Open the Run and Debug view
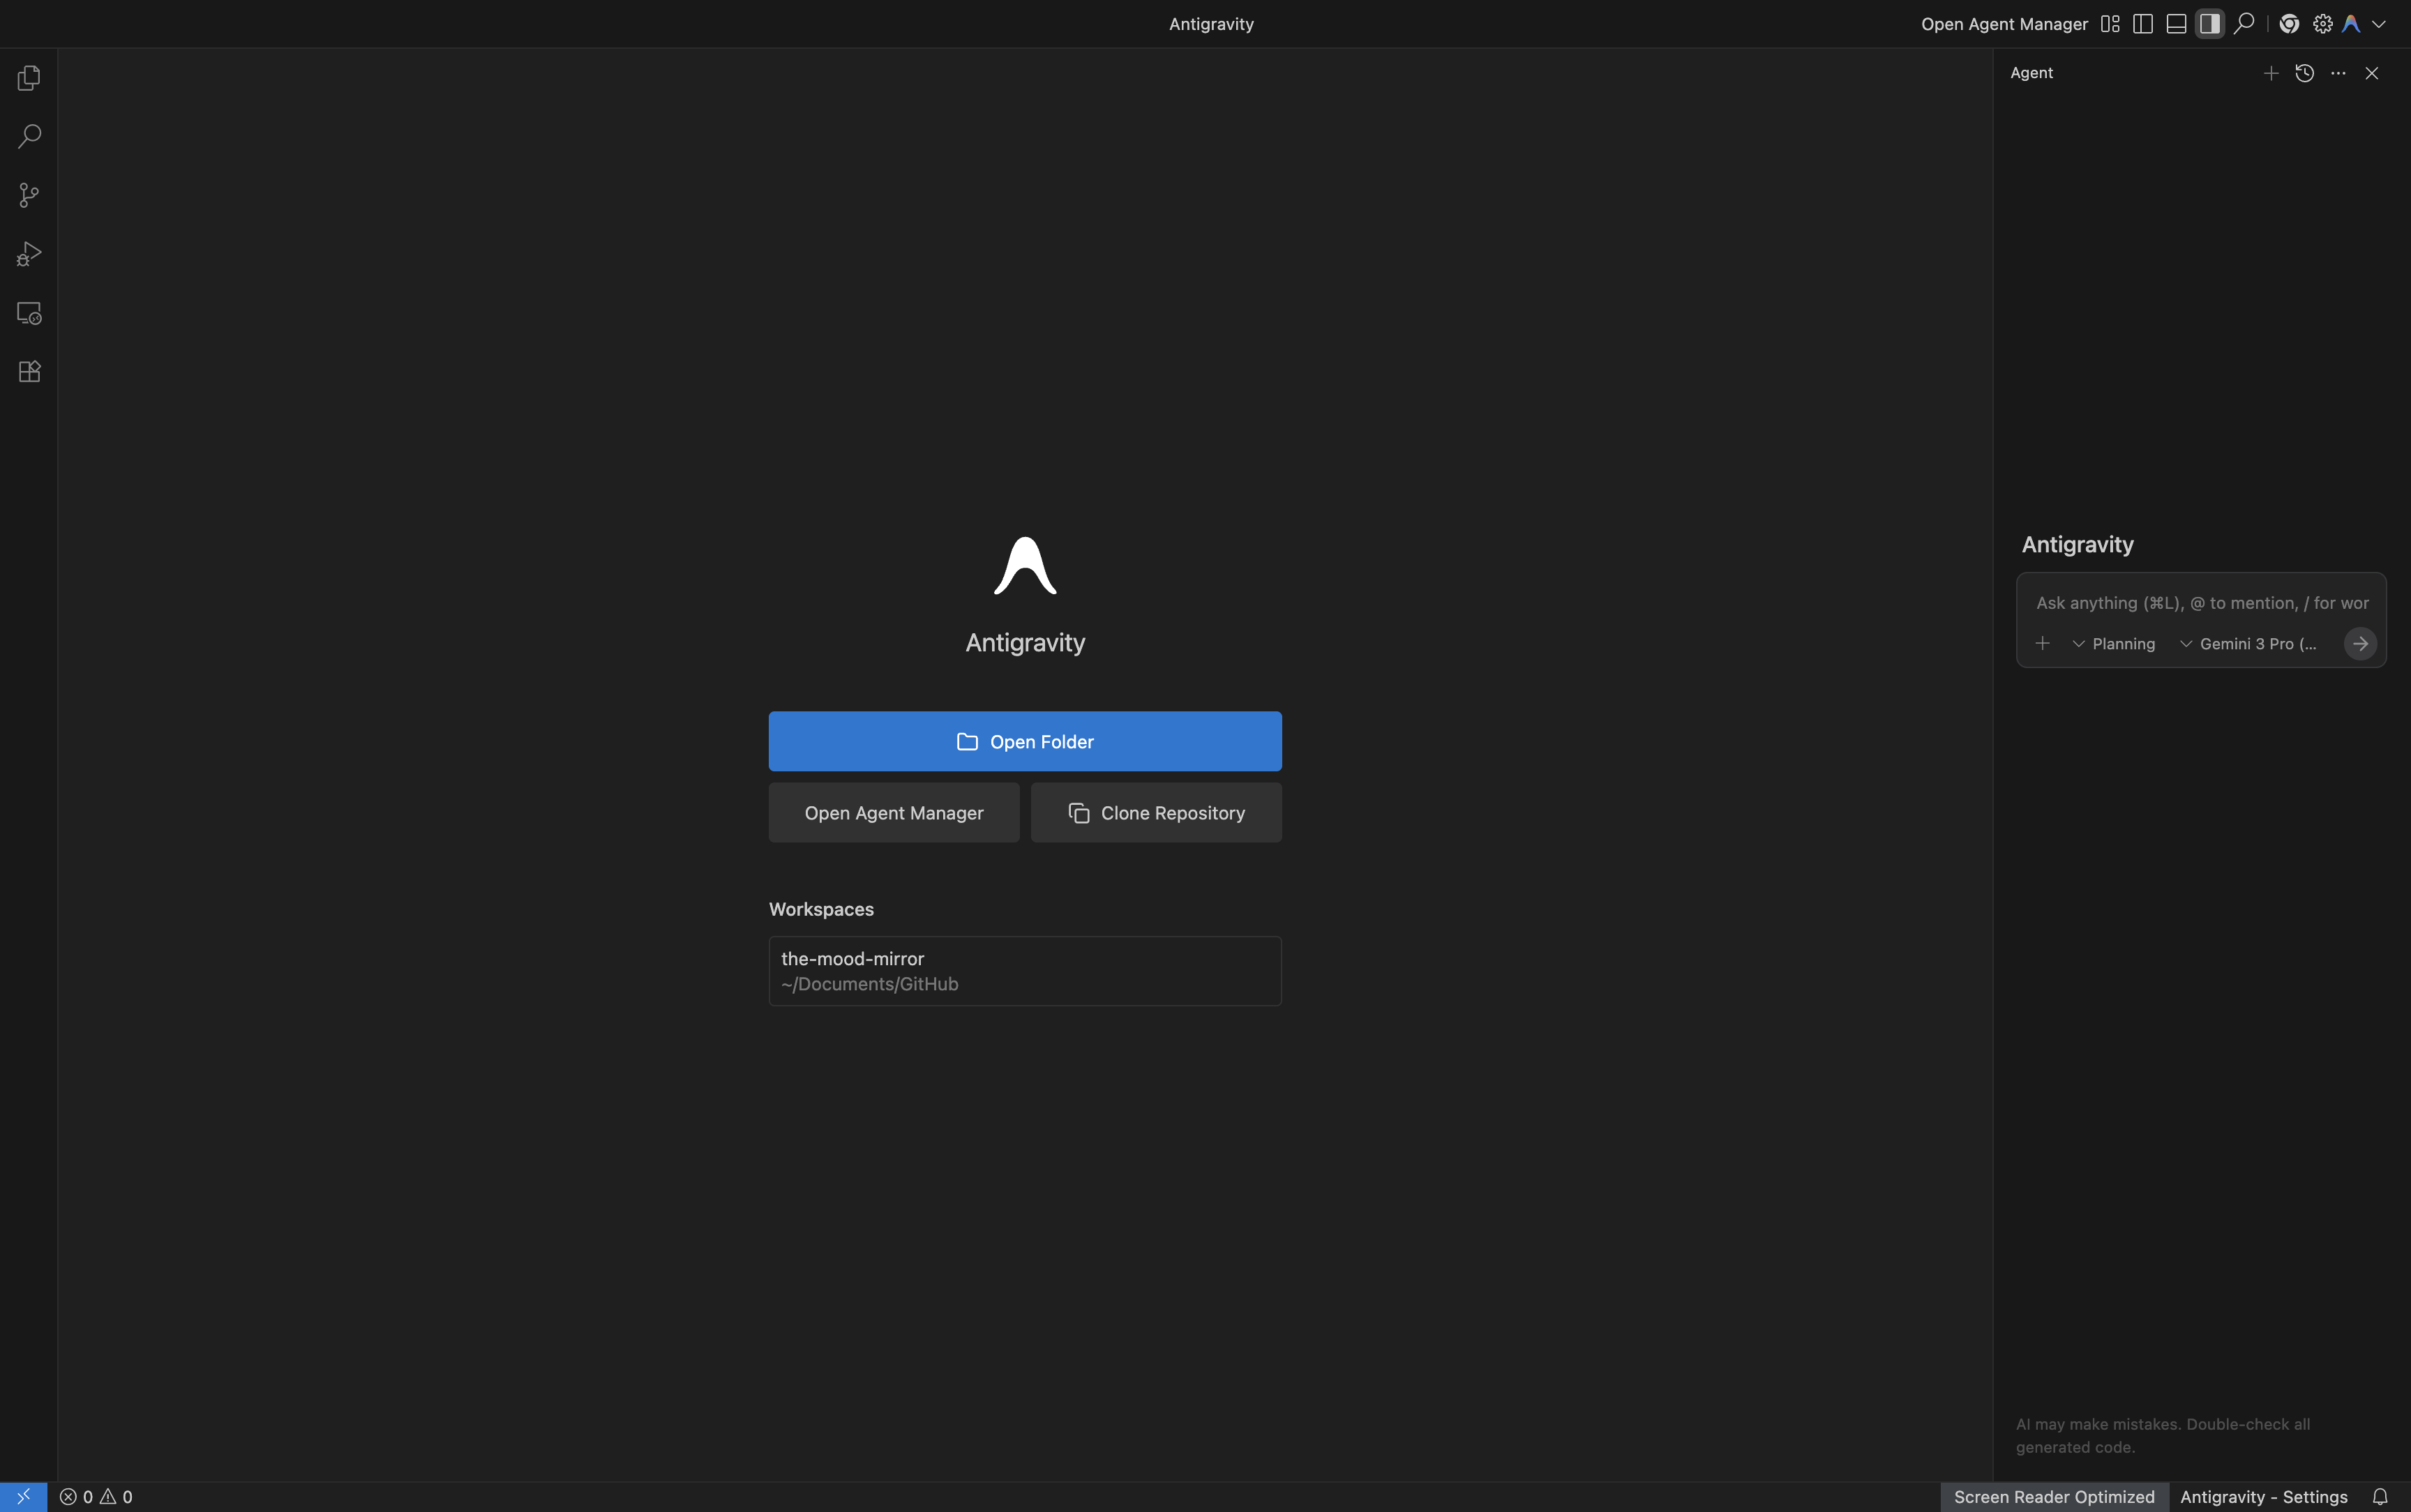 click(x=29, y=254)
